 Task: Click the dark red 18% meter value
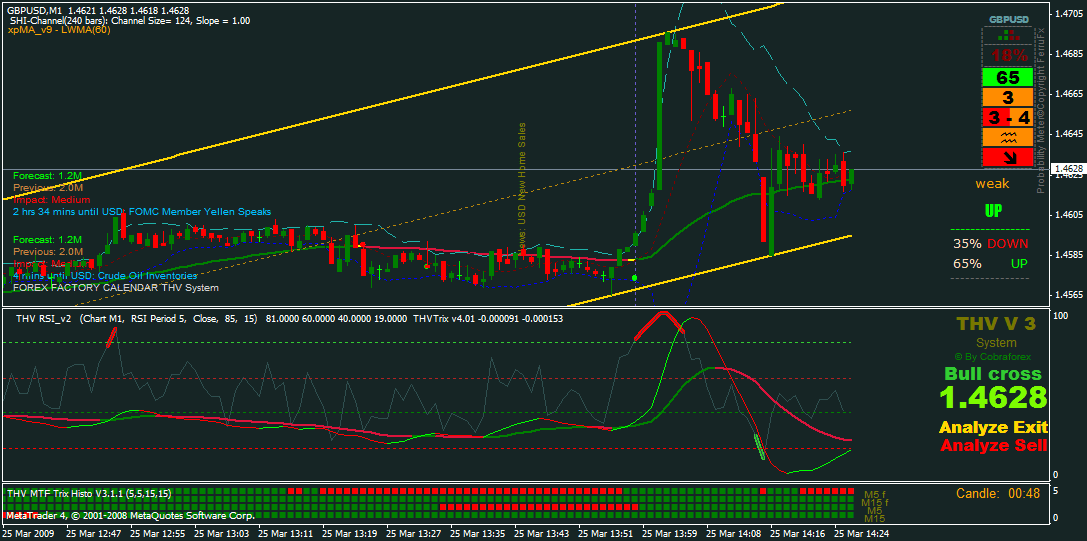[1007, 55]
